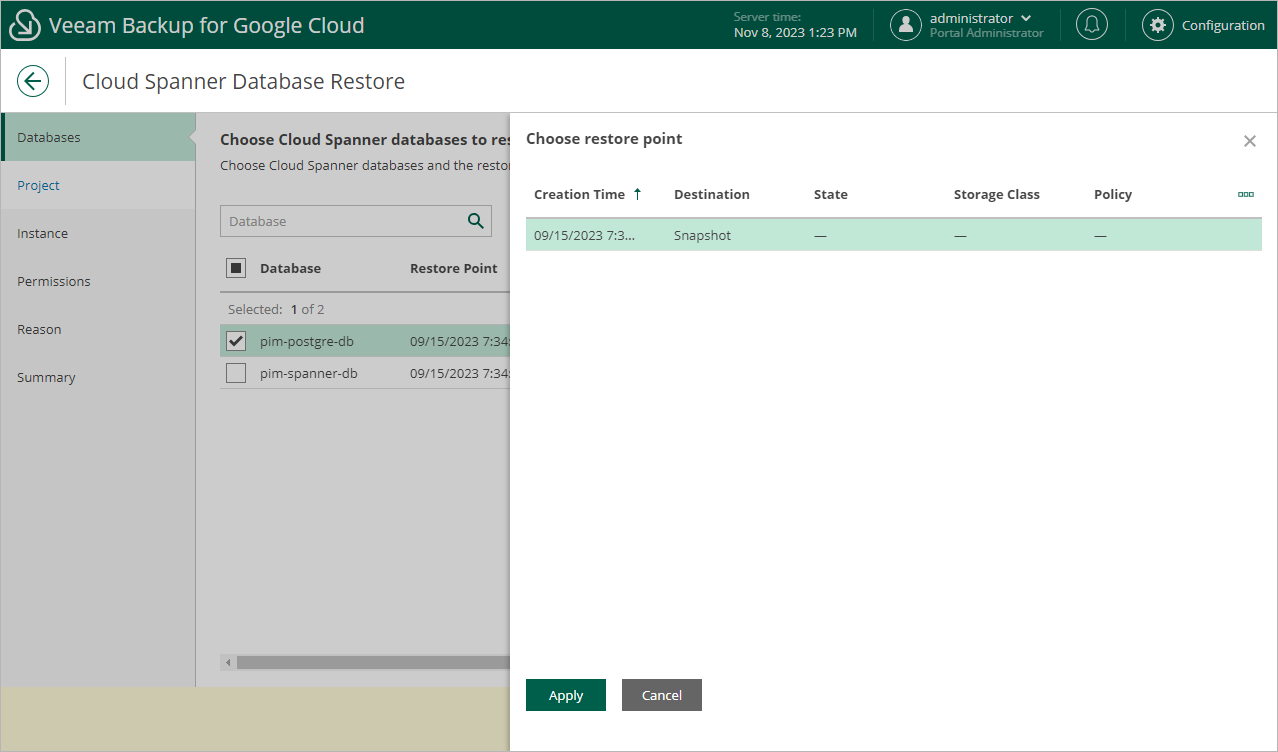Check the pim-spanner-db checkbox
This screenshot has width=1278, height=752.
[x=236, y=373]
